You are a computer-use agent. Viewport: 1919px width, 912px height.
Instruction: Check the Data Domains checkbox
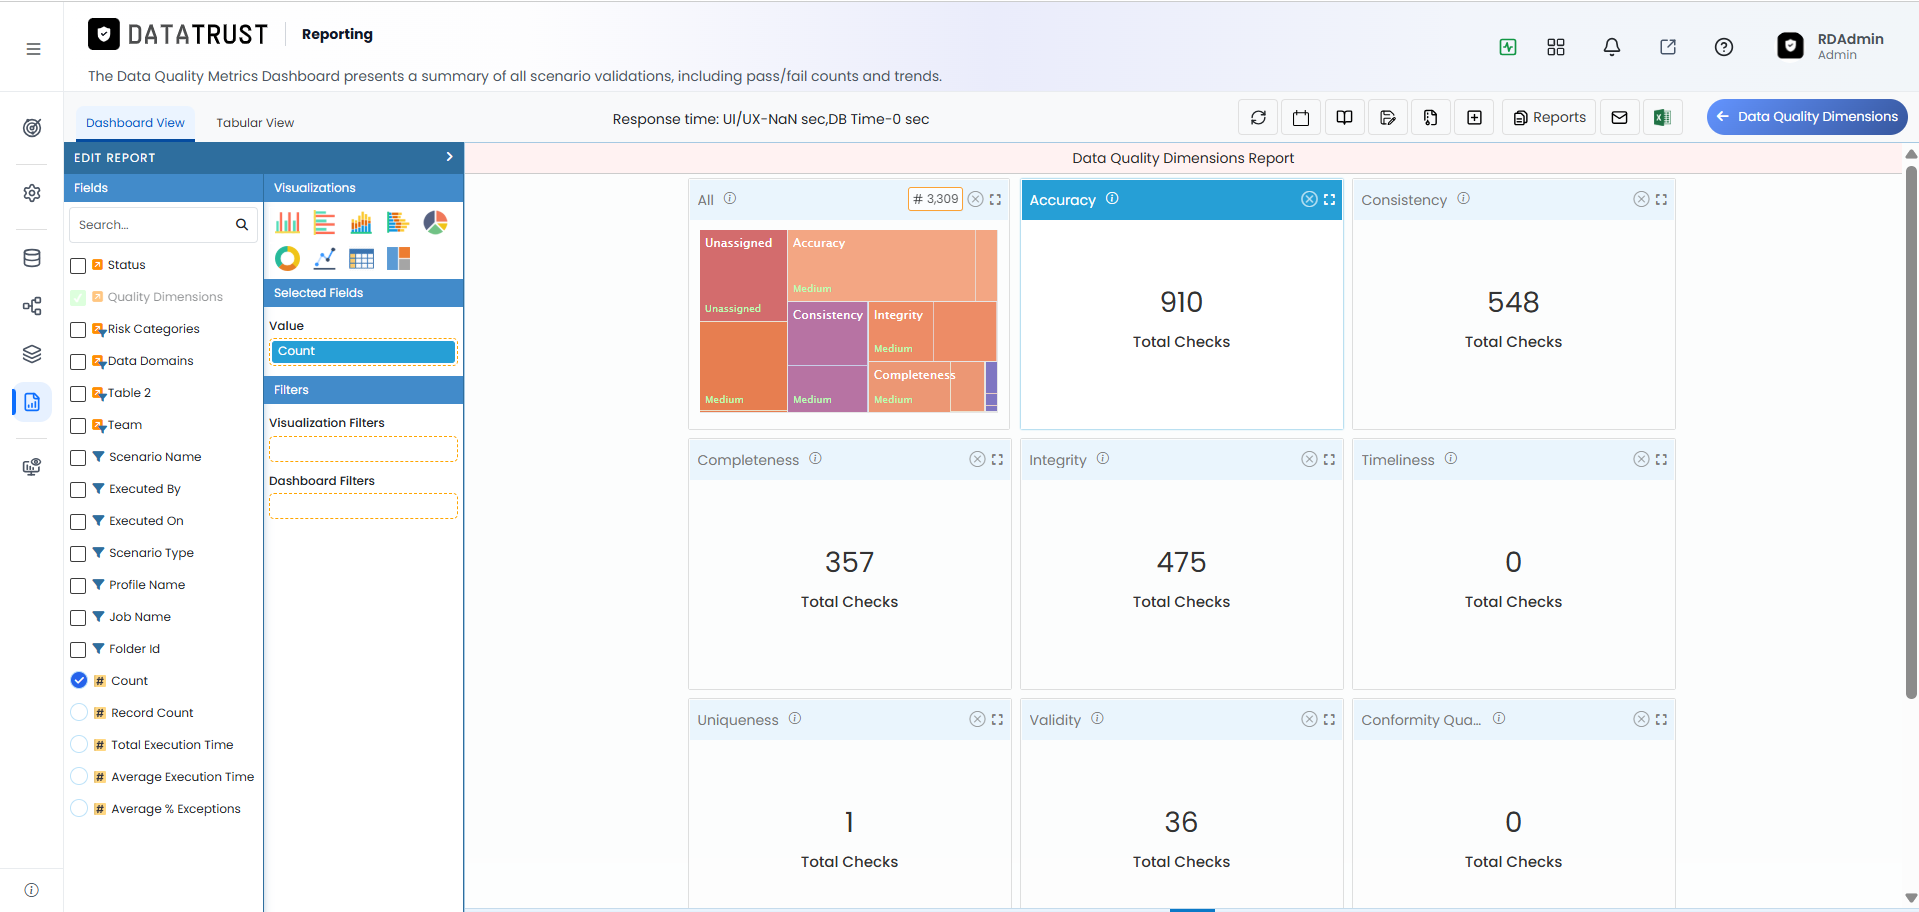pos(78,362)
